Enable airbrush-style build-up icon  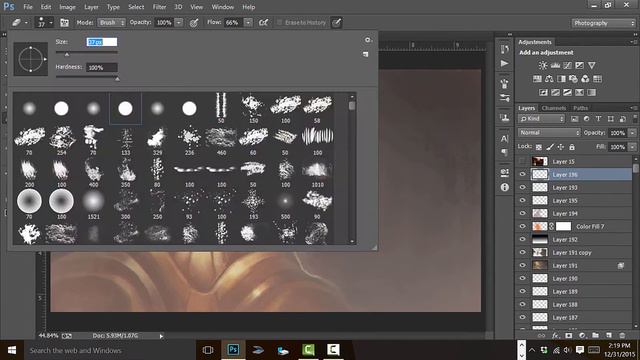click(264, 23)
